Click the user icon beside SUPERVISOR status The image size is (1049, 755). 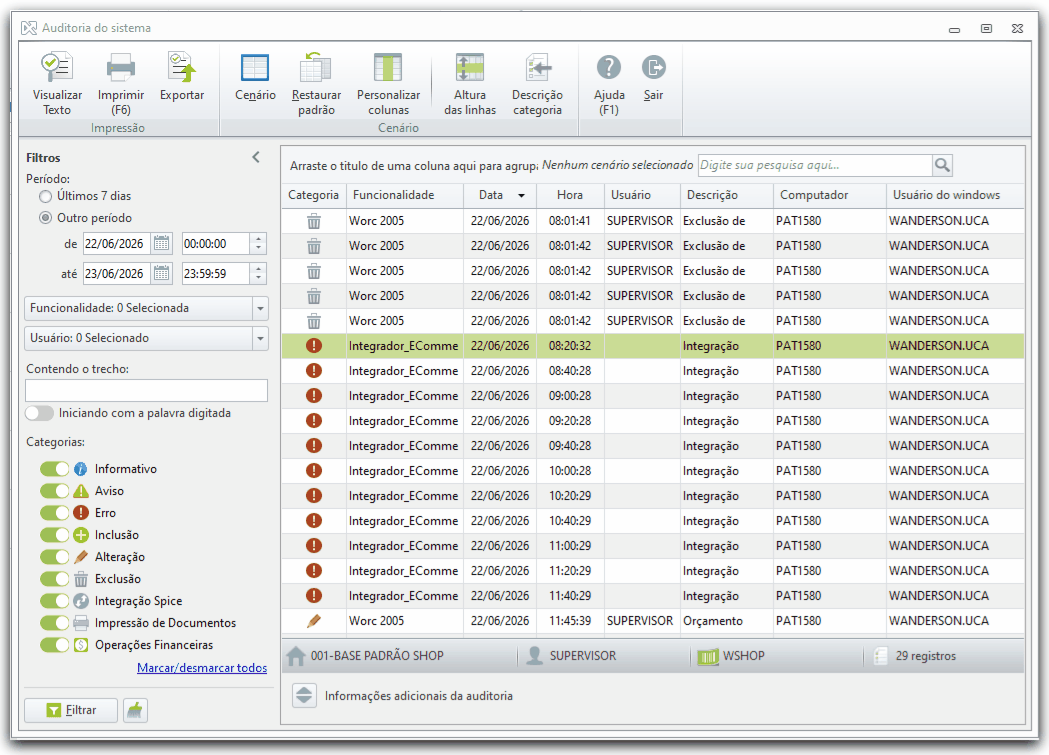tap(535, 656)
